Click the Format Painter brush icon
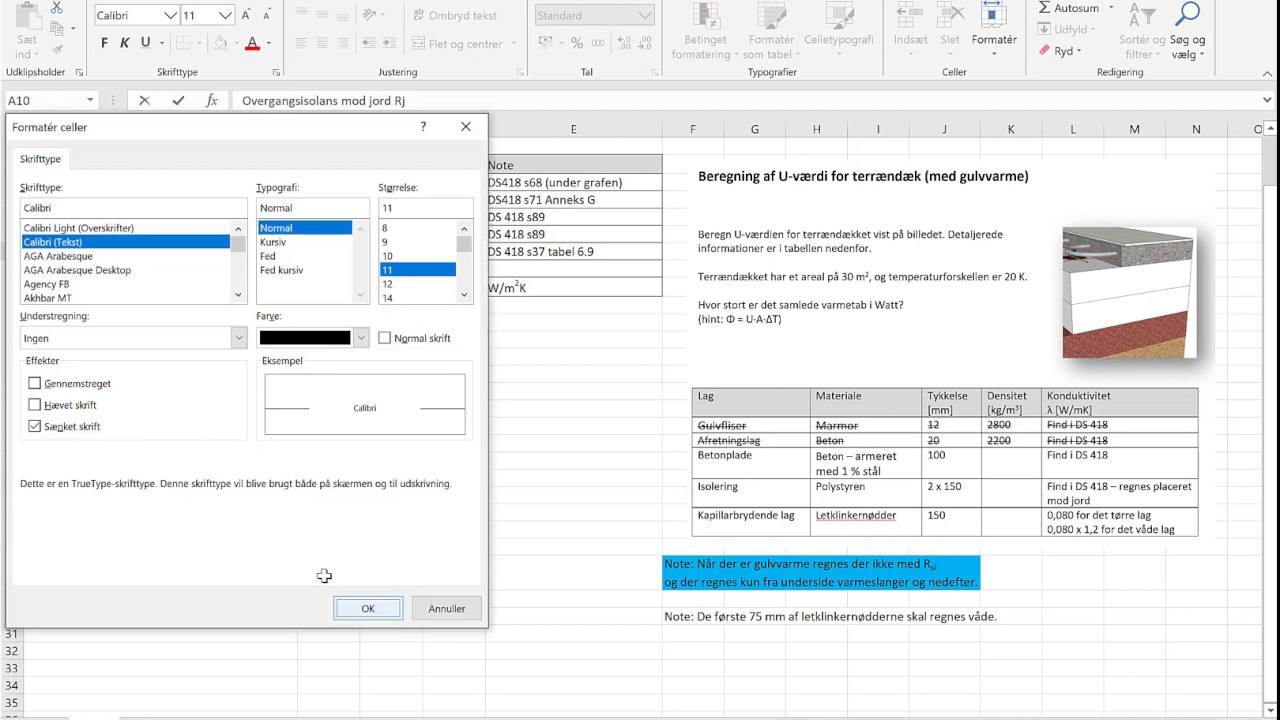 click(x=56, y=49)
